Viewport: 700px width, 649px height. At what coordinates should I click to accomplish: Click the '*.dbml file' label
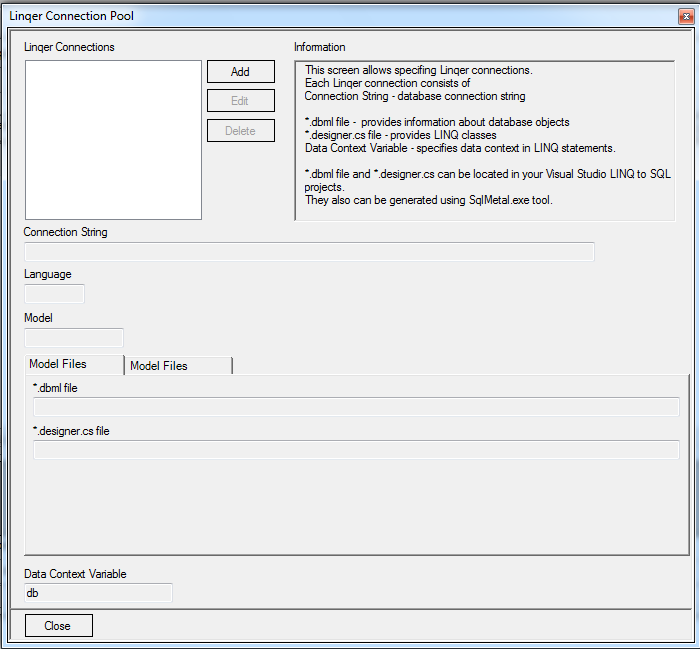click(55, 388)
